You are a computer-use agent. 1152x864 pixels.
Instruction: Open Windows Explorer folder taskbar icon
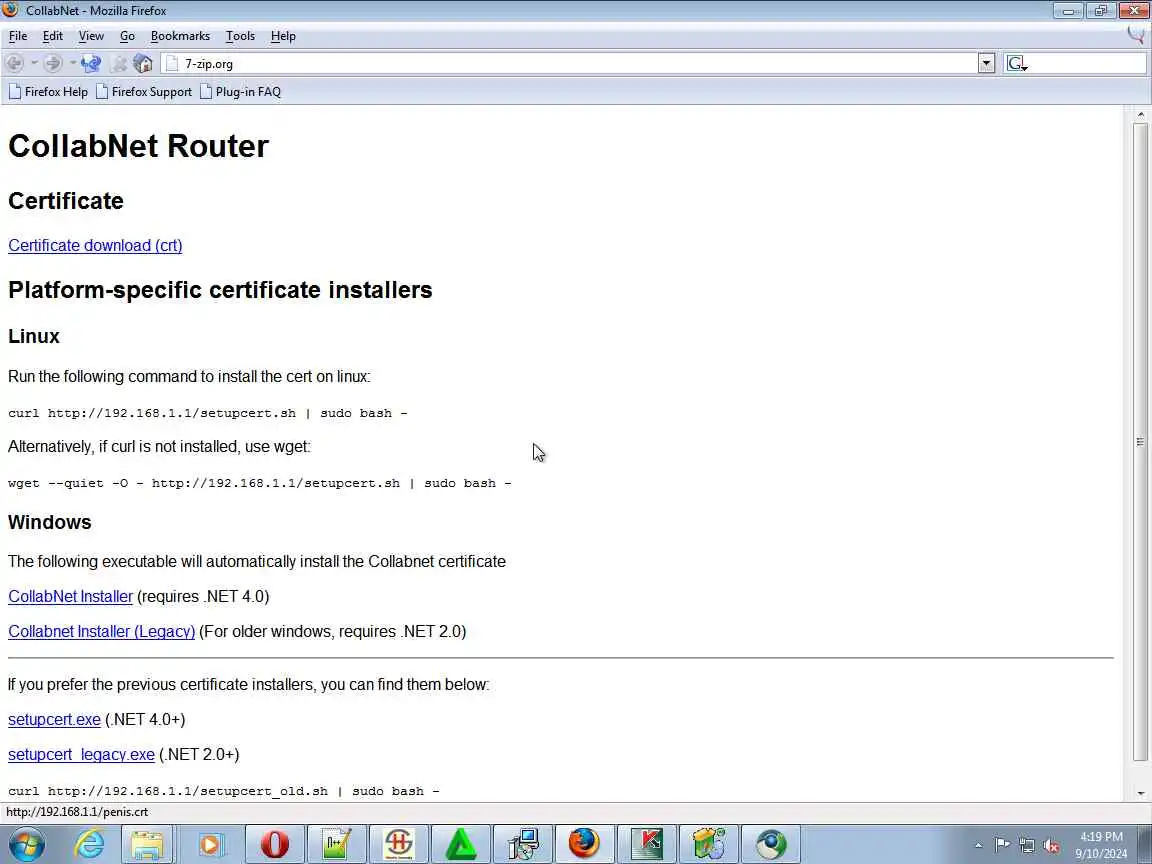pyautogui.click(x=147, y=844)
